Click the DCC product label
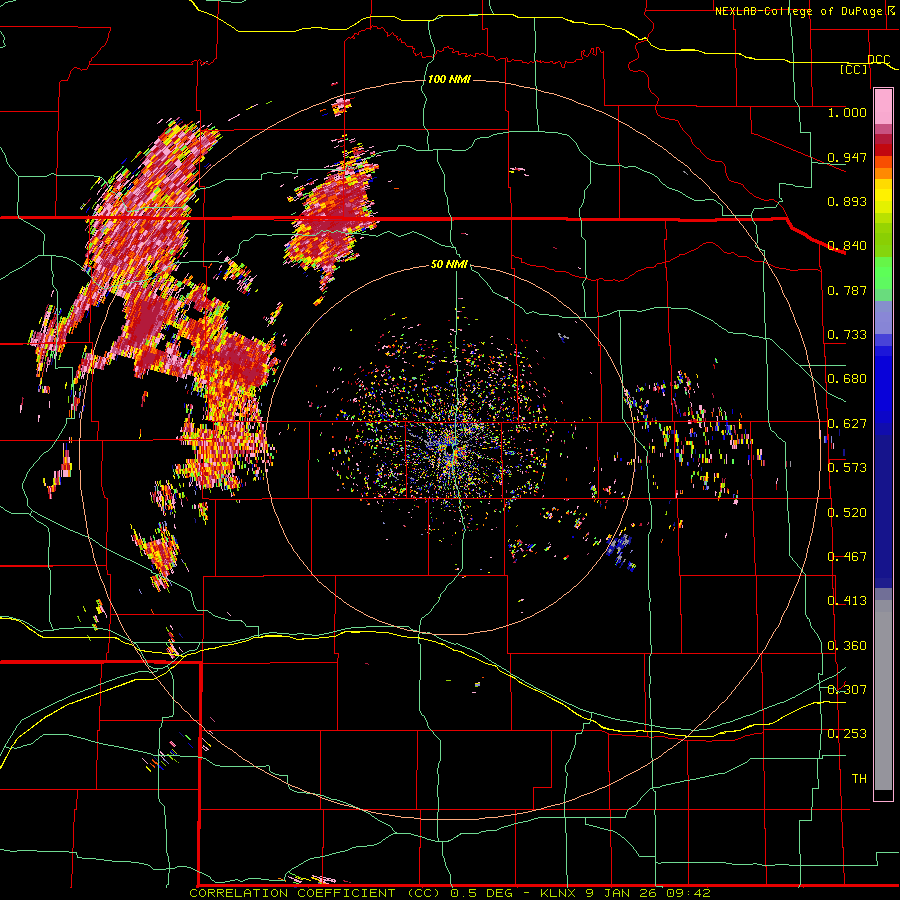Screen dimensions: 900x900 tap(879, 59)
